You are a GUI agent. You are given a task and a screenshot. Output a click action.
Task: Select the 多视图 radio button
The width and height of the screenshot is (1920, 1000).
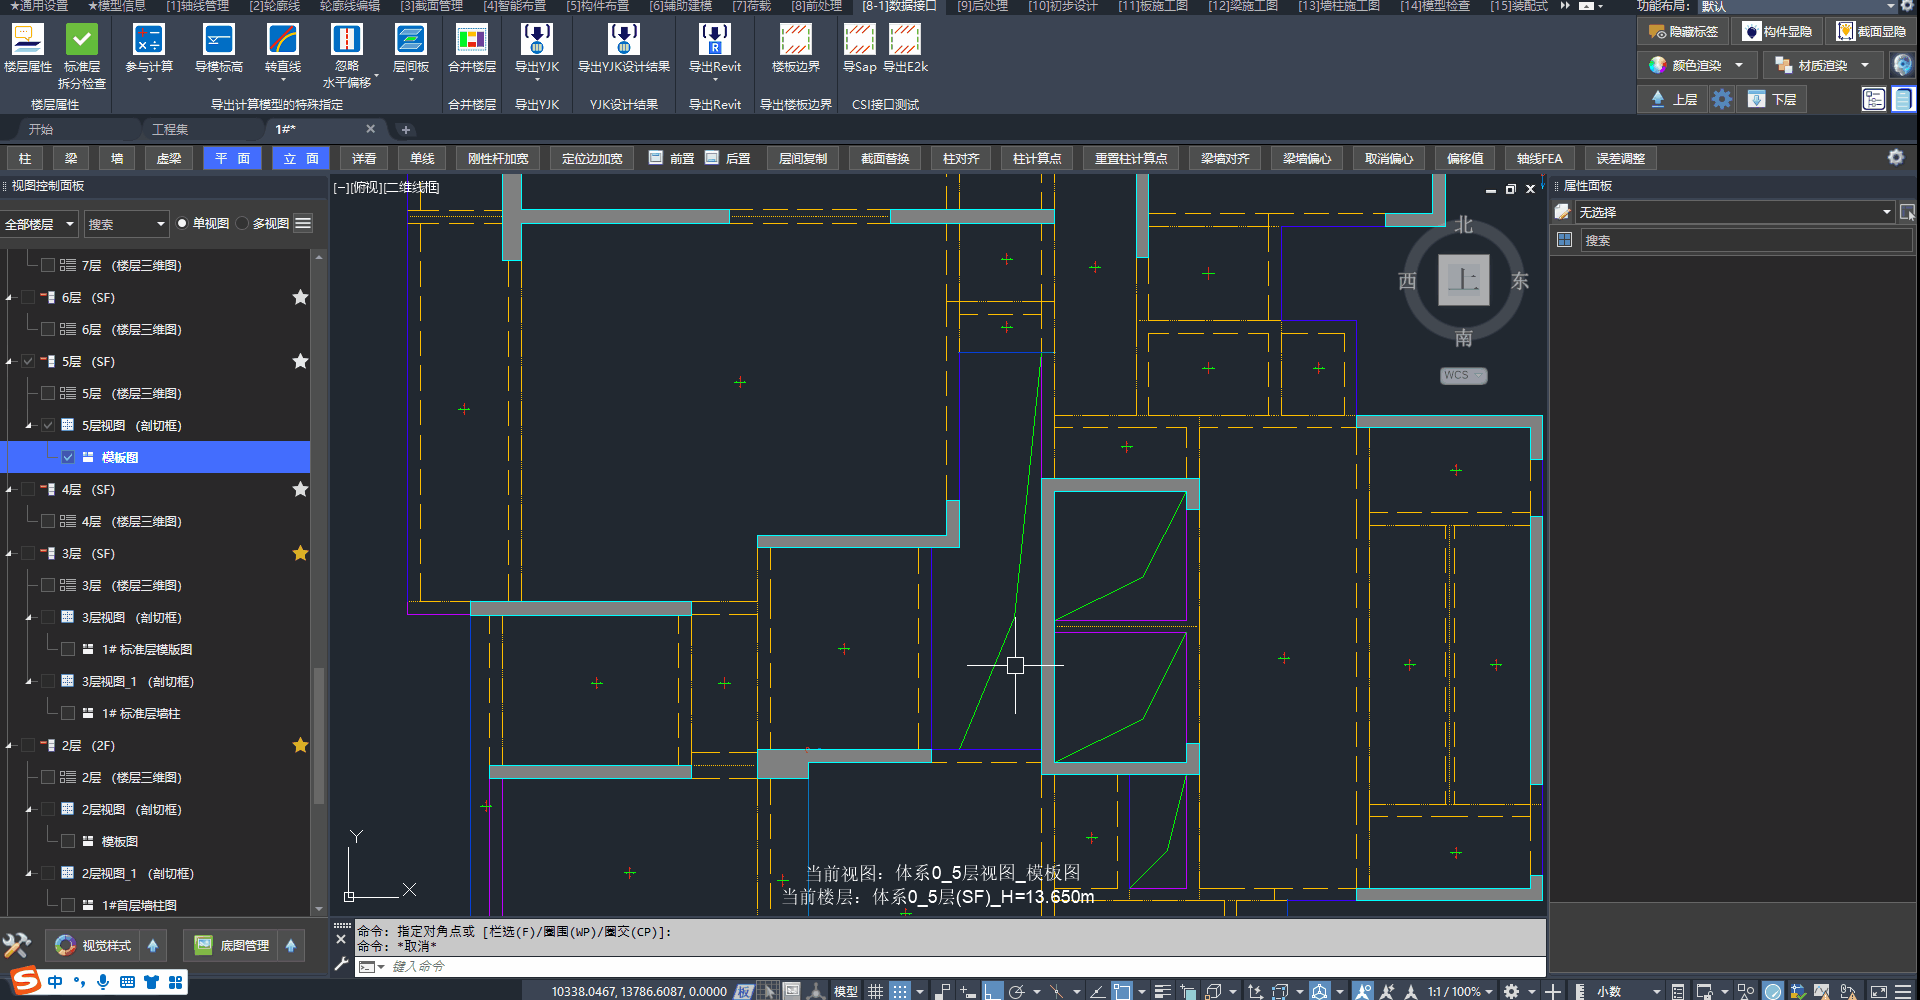[x=243, y=223]
